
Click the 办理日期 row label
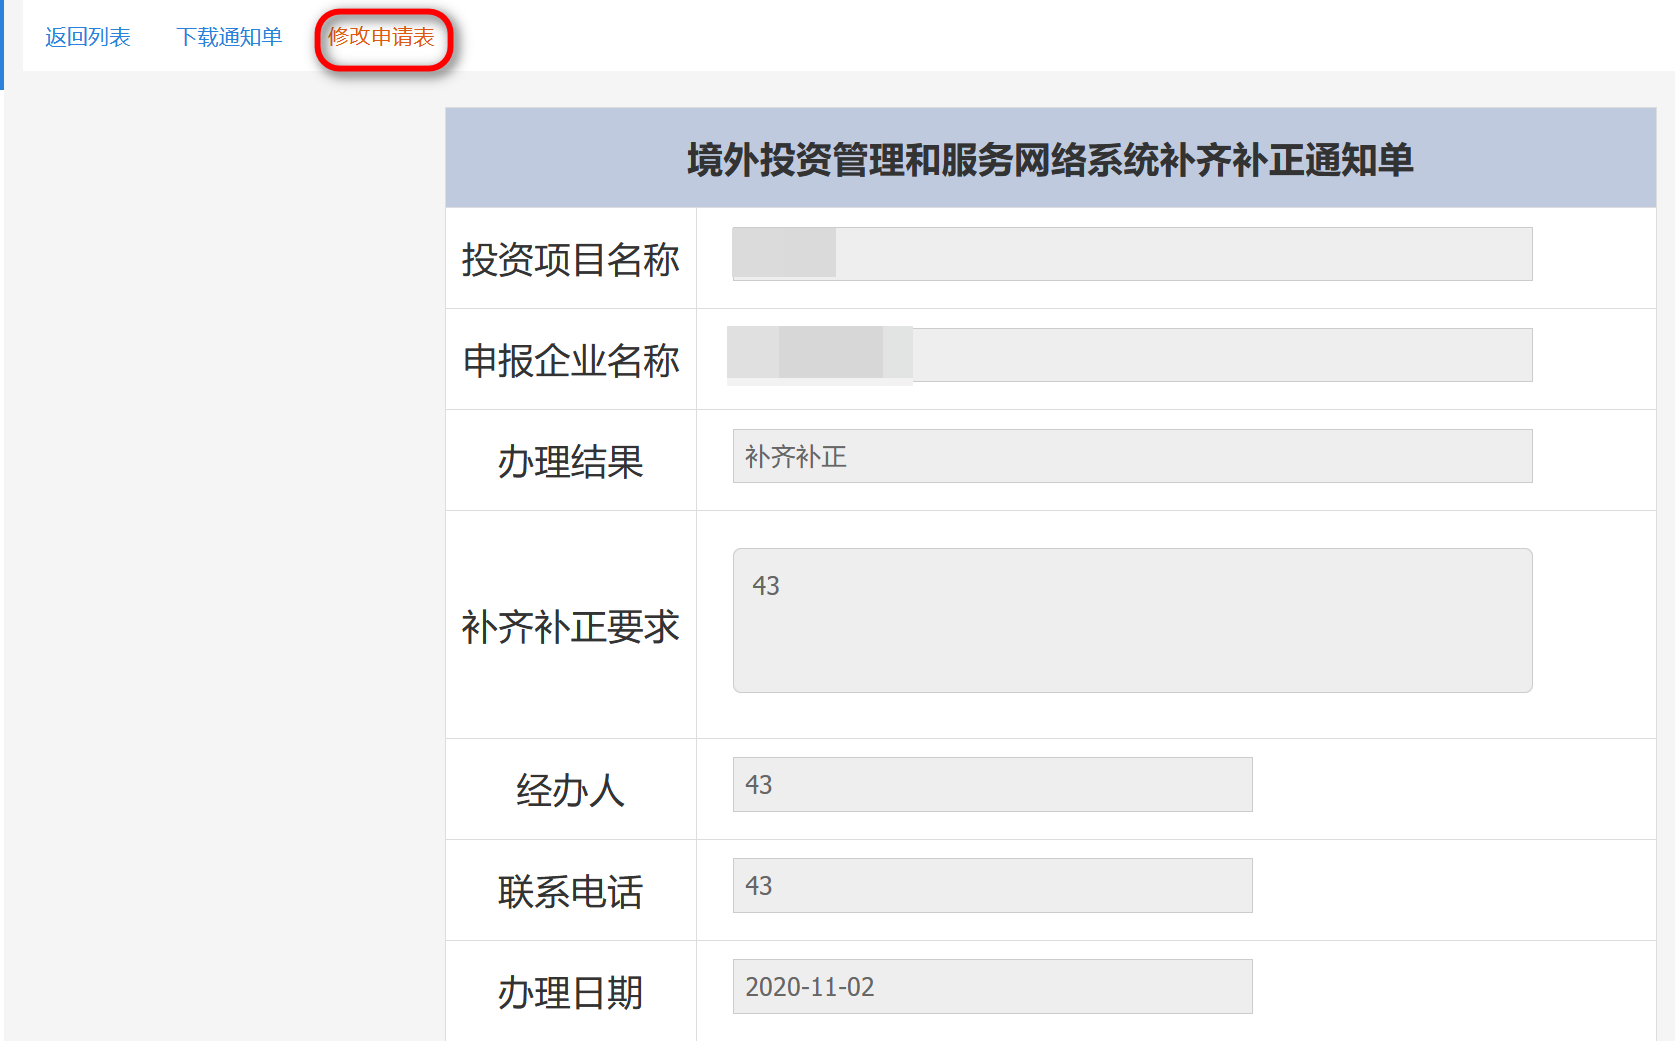[x=570, y=993]
